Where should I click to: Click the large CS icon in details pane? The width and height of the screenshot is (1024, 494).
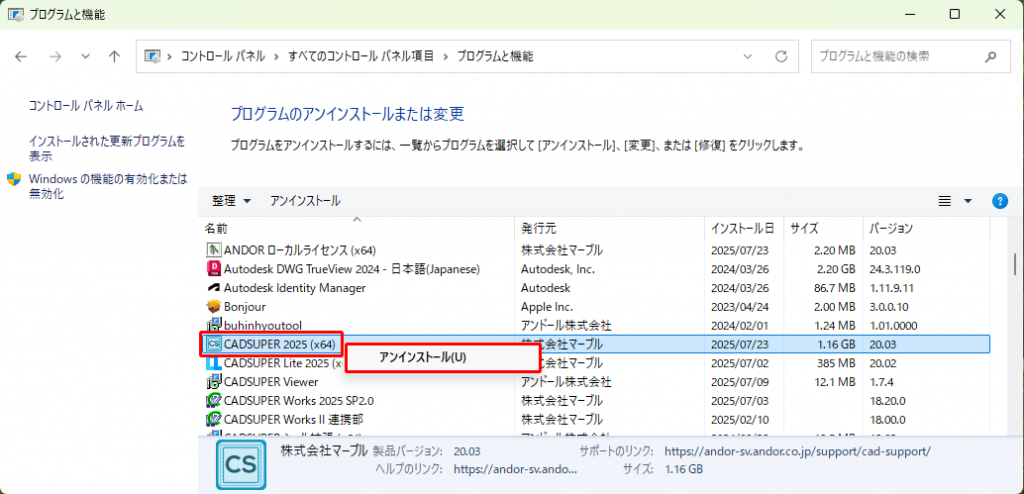click(x=241, y=465)
